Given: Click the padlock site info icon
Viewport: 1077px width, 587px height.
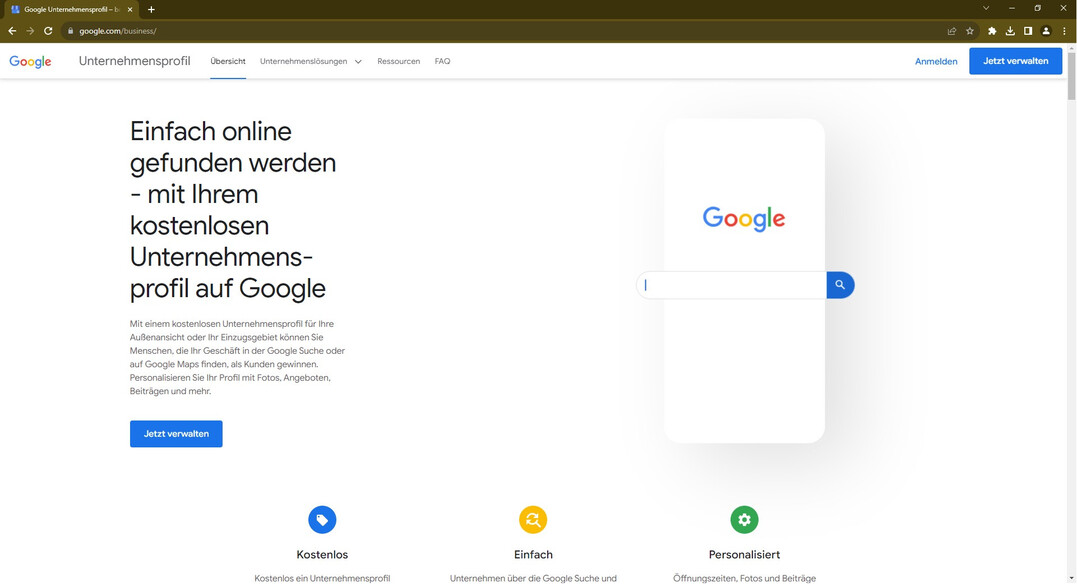Looking at the screenshot, I should click(x=70, y=31).
